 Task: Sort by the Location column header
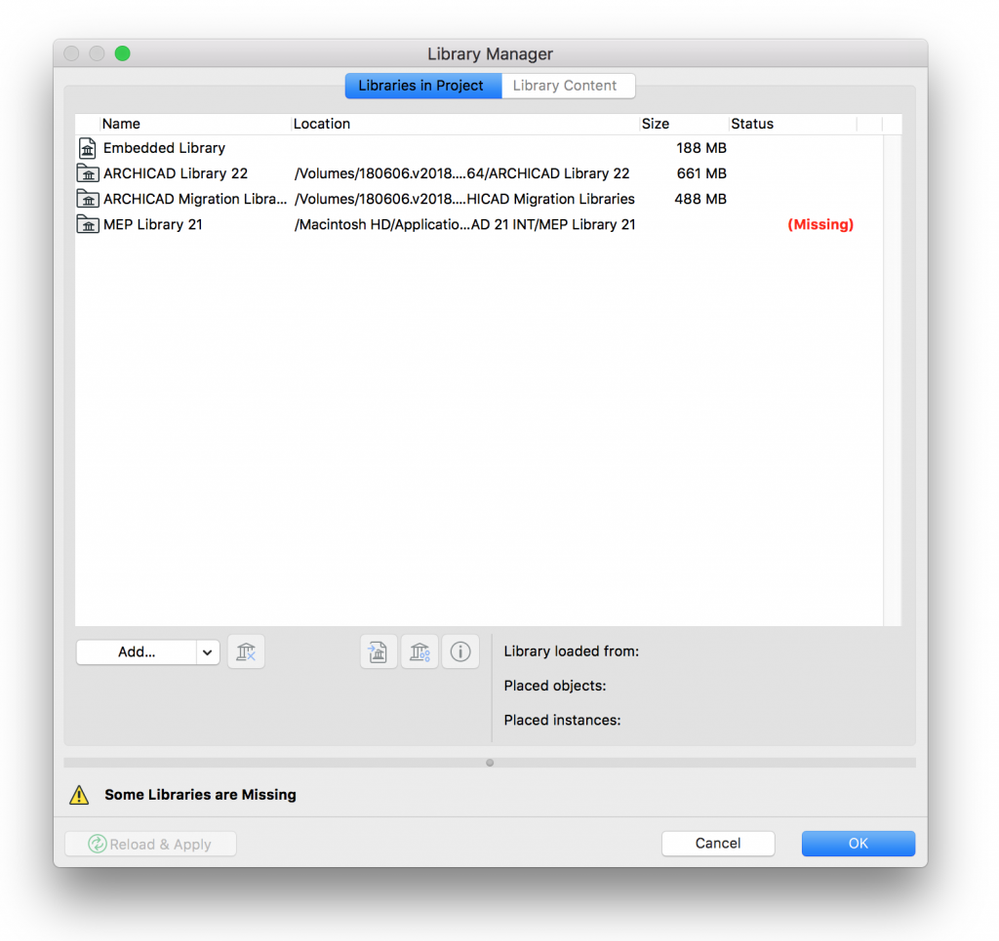click(x=465, y=124)
